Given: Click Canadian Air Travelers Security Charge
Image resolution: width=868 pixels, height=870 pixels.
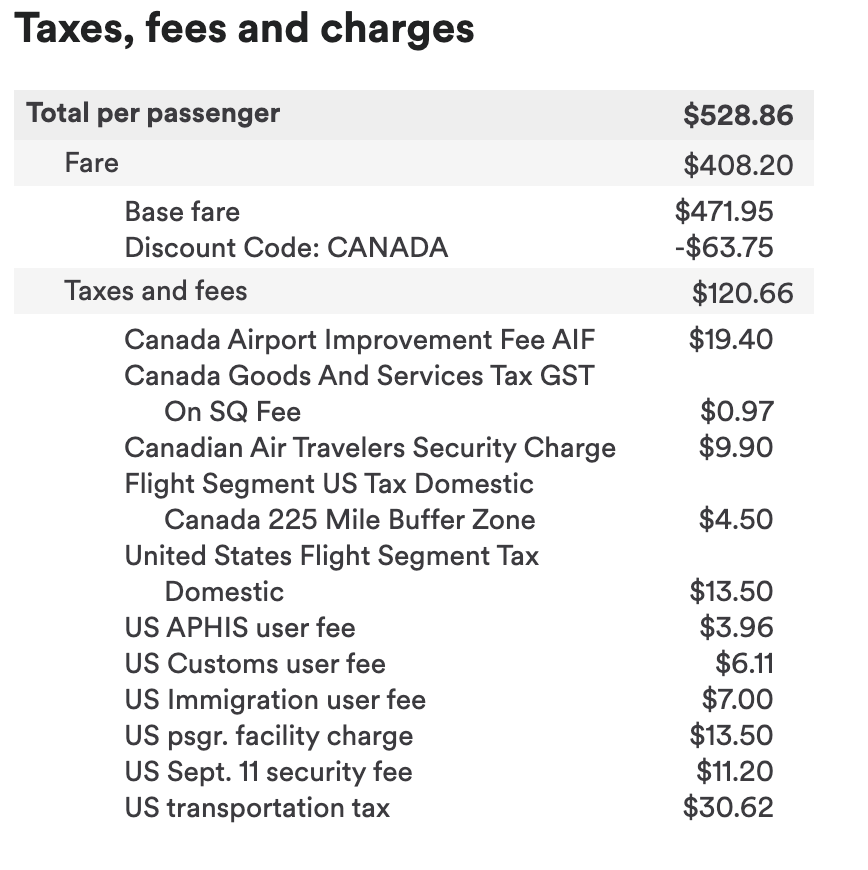Looking at the screenshot, I should pos(370,448).
